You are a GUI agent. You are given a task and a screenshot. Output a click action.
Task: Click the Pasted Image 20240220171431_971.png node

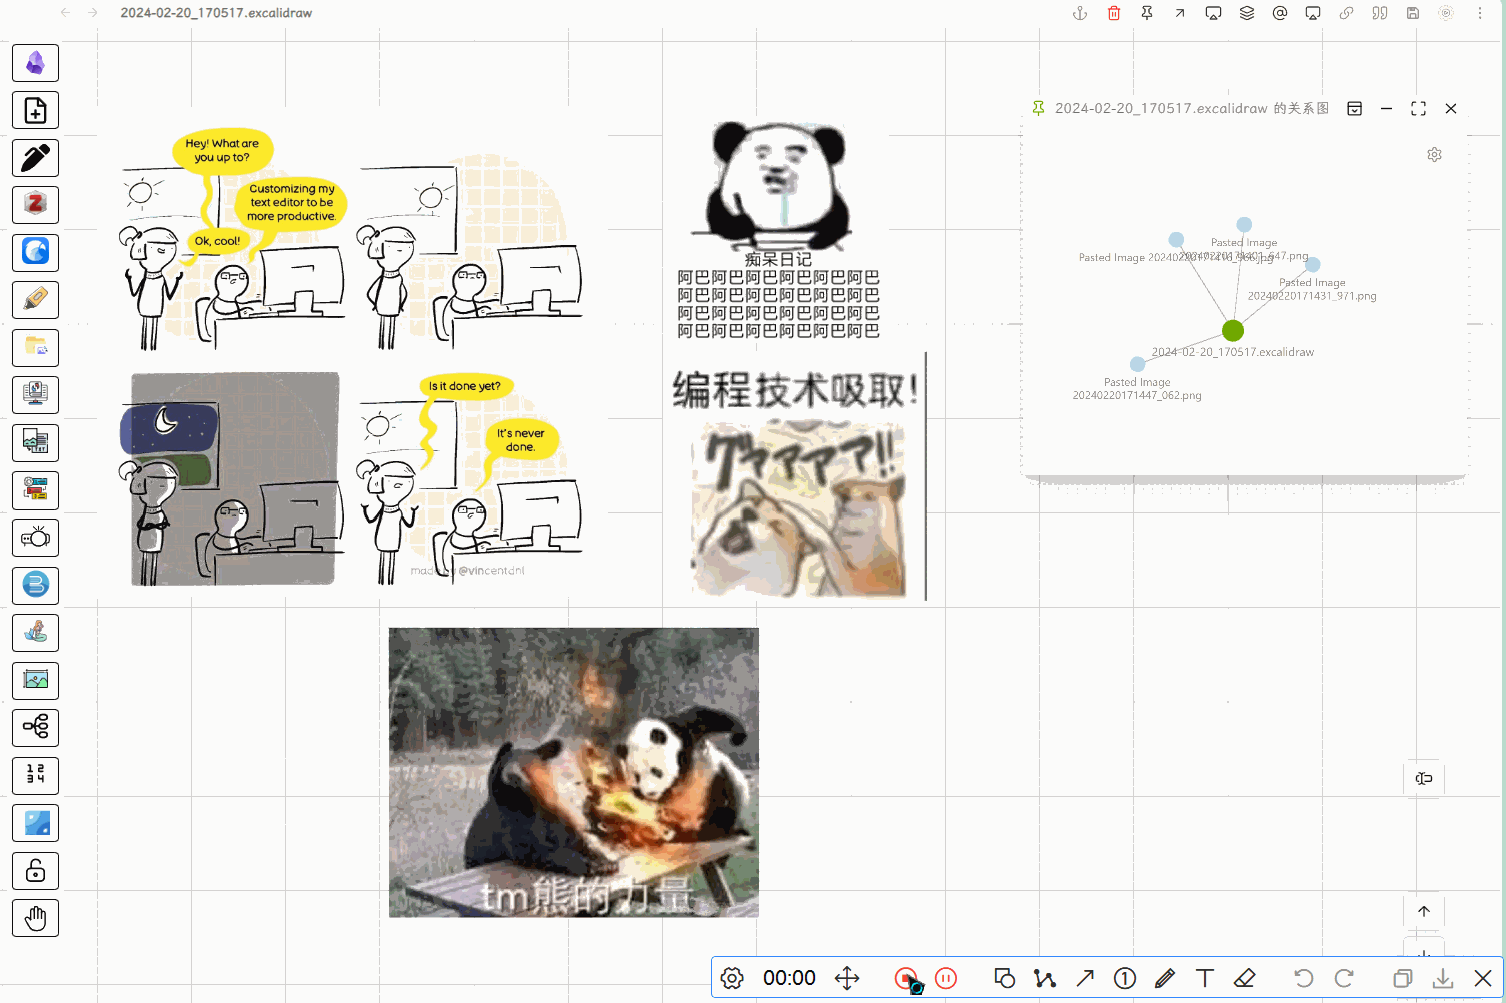point(1313,264)
